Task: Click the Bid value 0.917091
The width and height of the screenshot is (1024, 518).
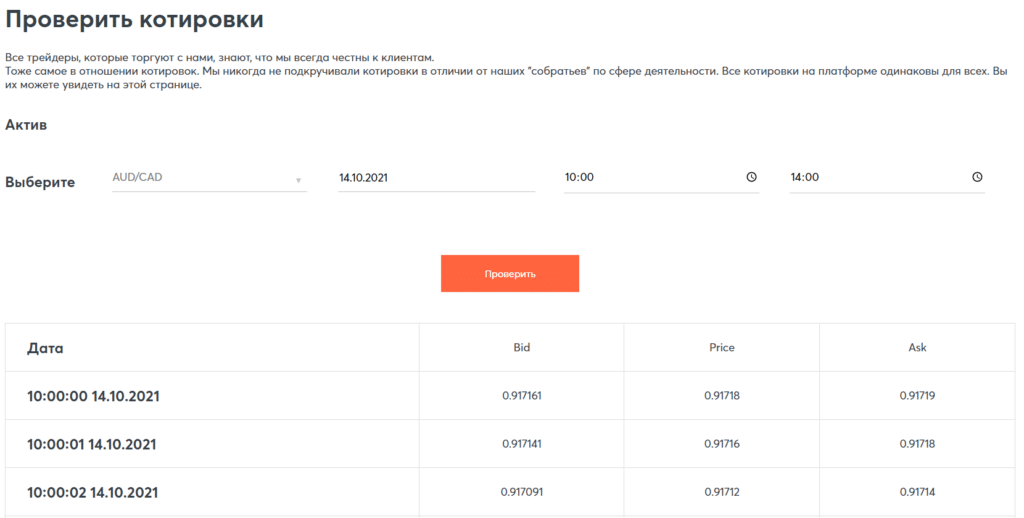Action: pyautogui.click(x=521, y=492)
